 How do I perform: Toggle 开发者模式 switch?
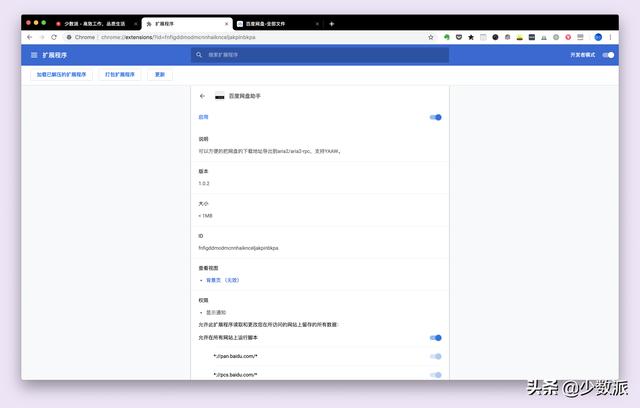(x=608, y=55)
